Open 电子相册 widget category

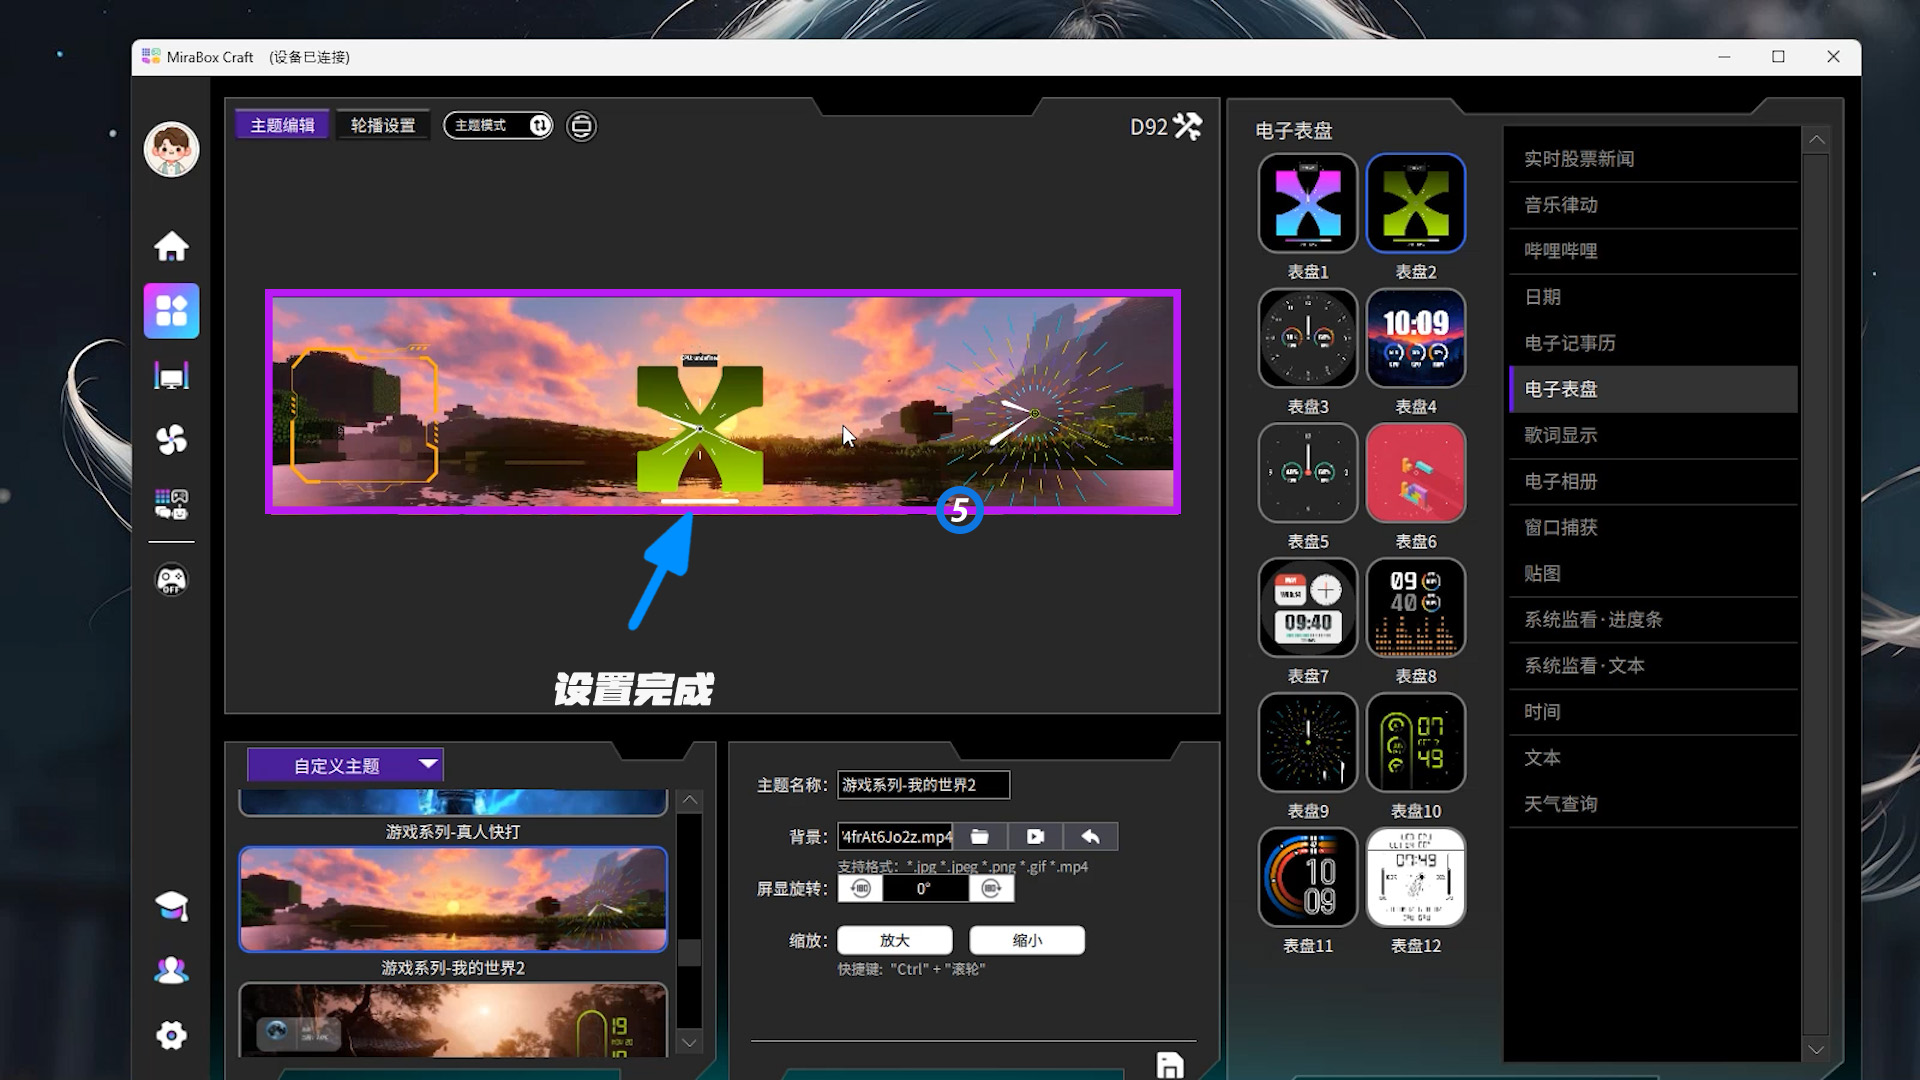point(1653,481)
